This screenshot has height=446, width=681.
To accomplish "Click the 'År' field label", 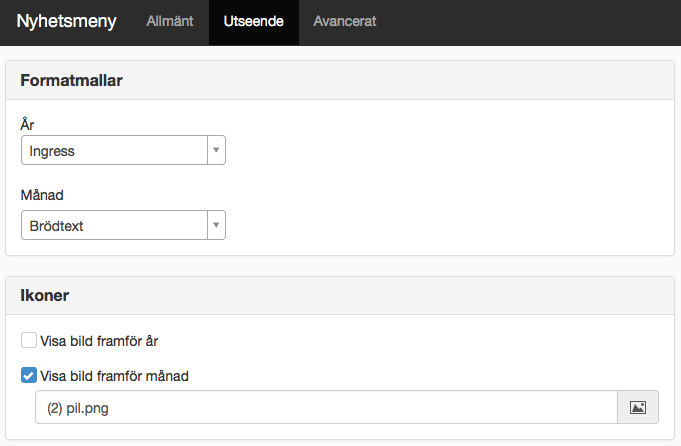I will tap(27, 124).
